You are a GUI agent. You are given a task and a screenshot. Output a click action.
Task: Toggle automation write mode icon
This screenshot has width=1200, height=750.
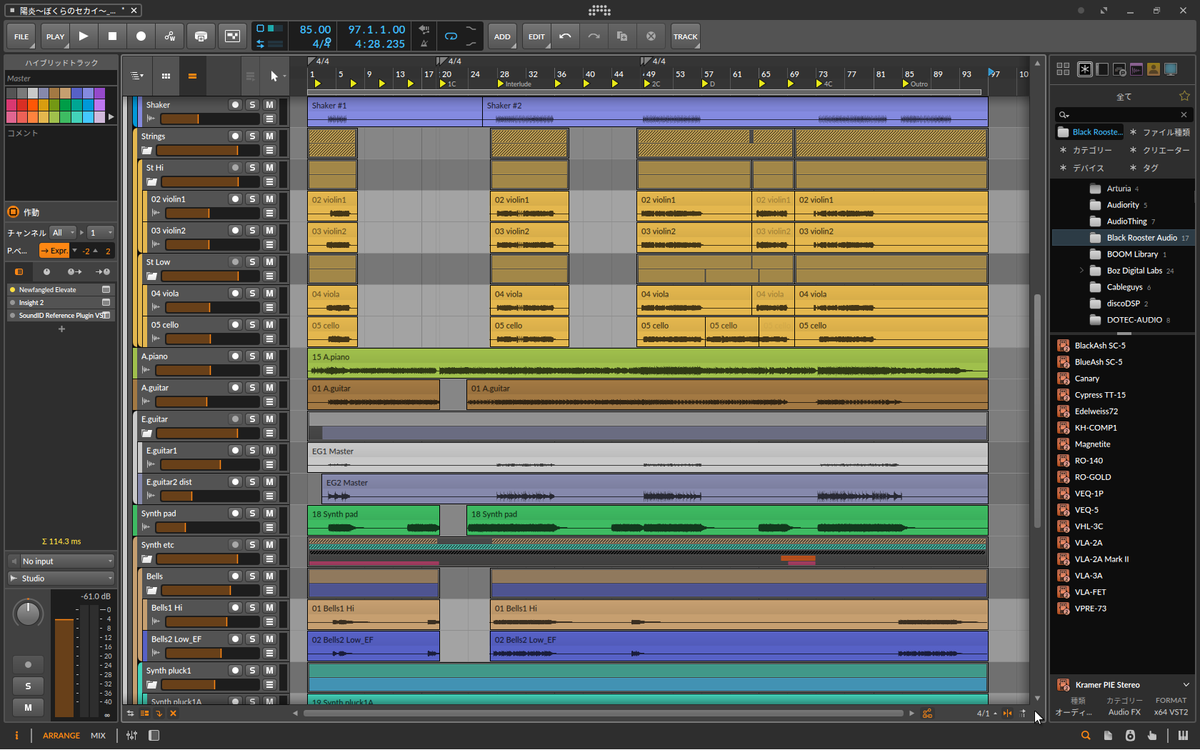pos(170,36)
